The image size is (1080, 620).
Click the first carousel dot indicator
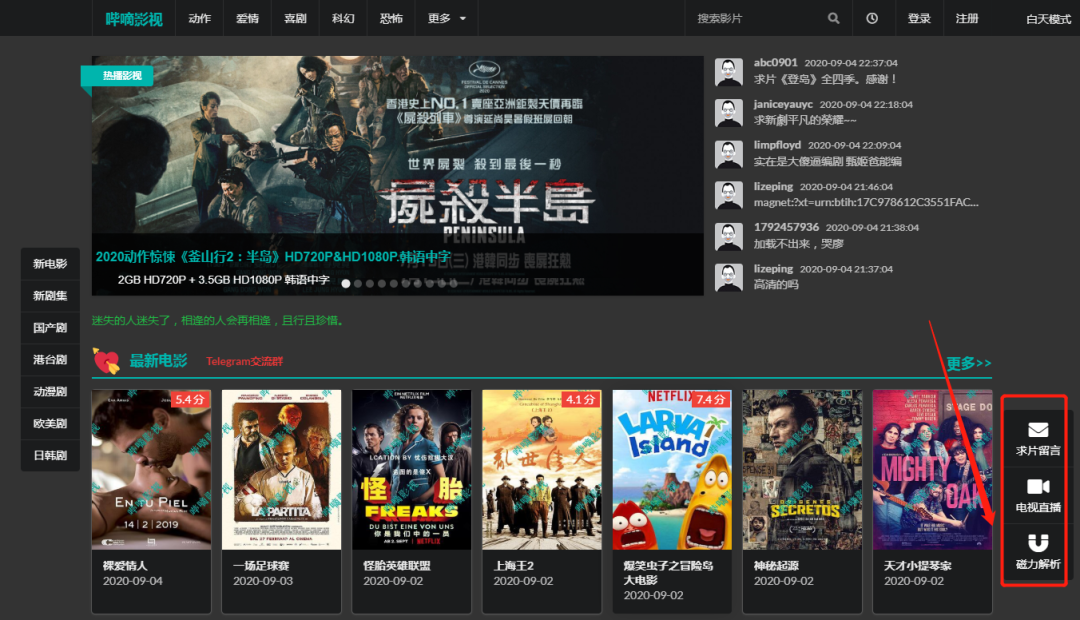346,283
